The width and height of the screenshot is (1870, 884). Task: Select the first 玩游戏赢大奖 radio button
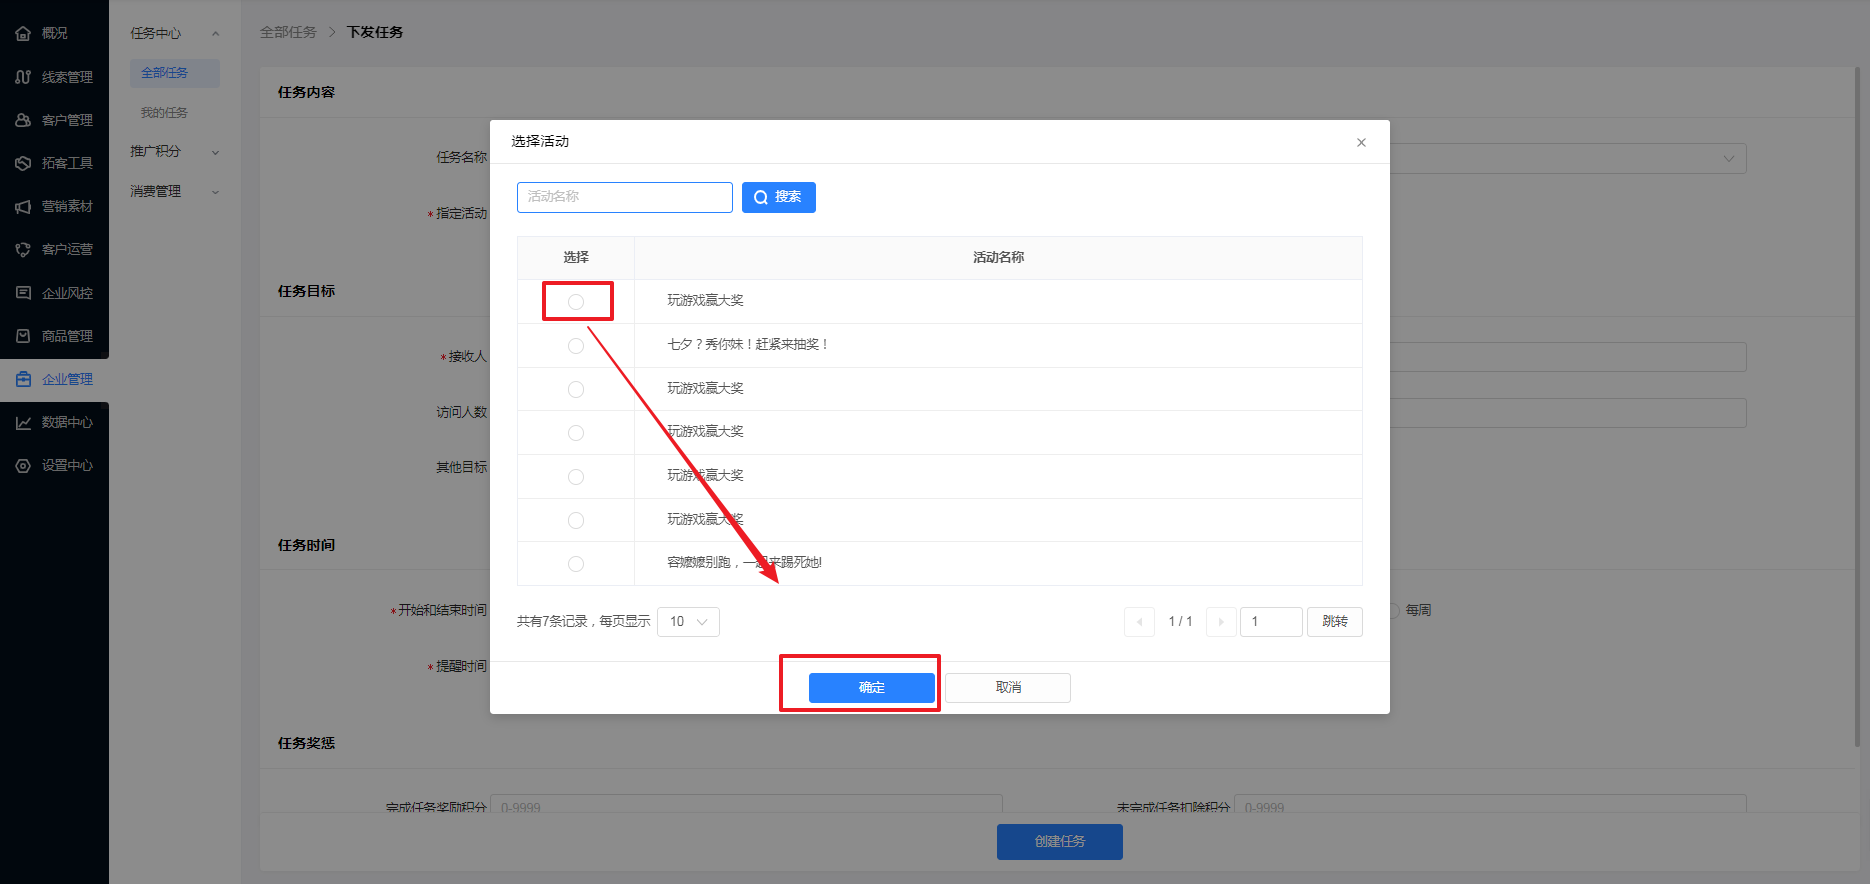pyautogui.click(x=576, y=301)
